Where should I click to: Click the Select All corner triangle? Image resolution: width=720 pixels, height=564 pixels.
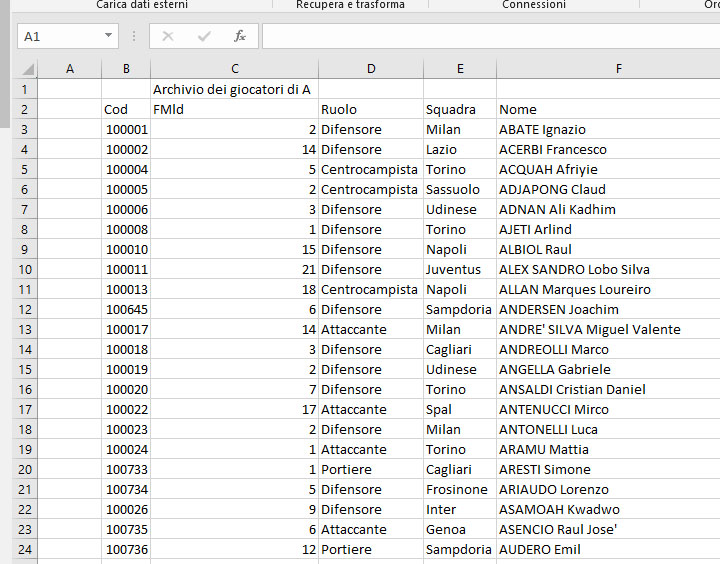(28, 69)
